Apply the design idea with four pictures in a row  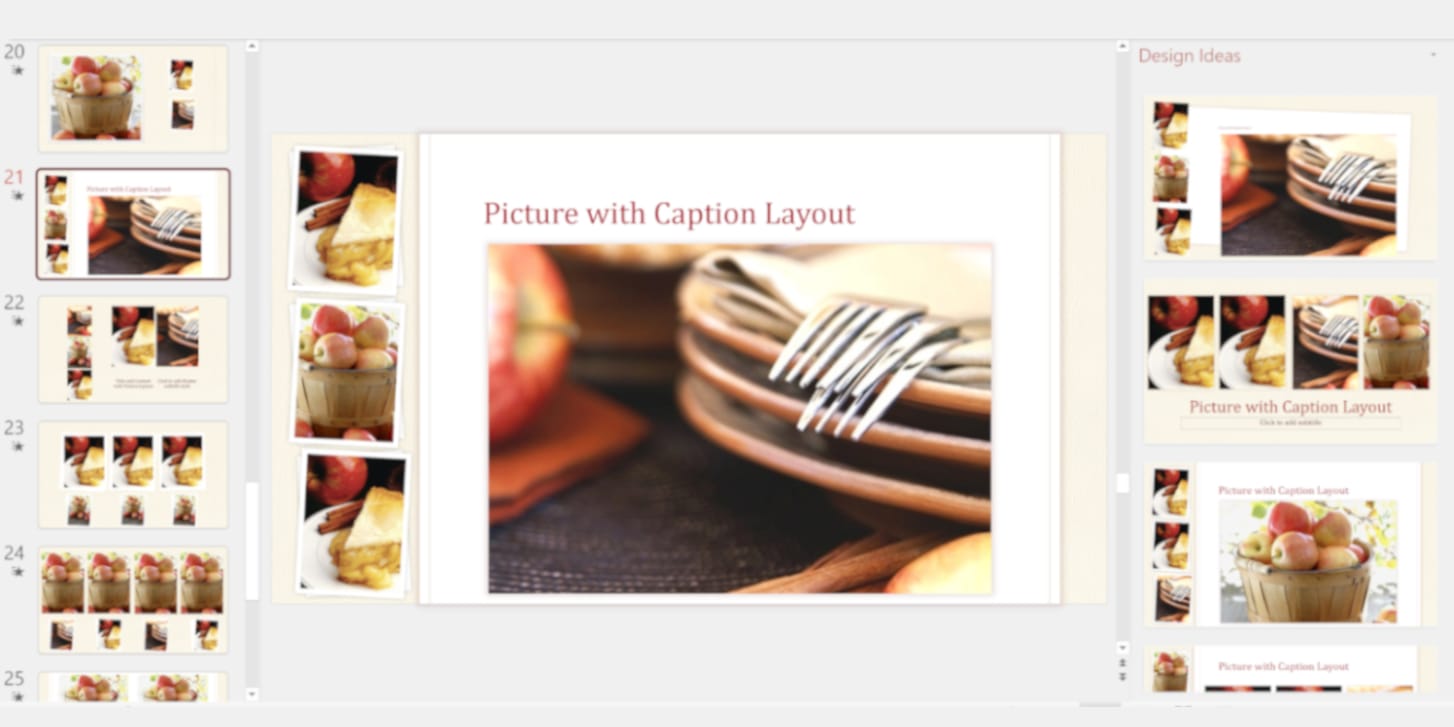(1290, 362)
